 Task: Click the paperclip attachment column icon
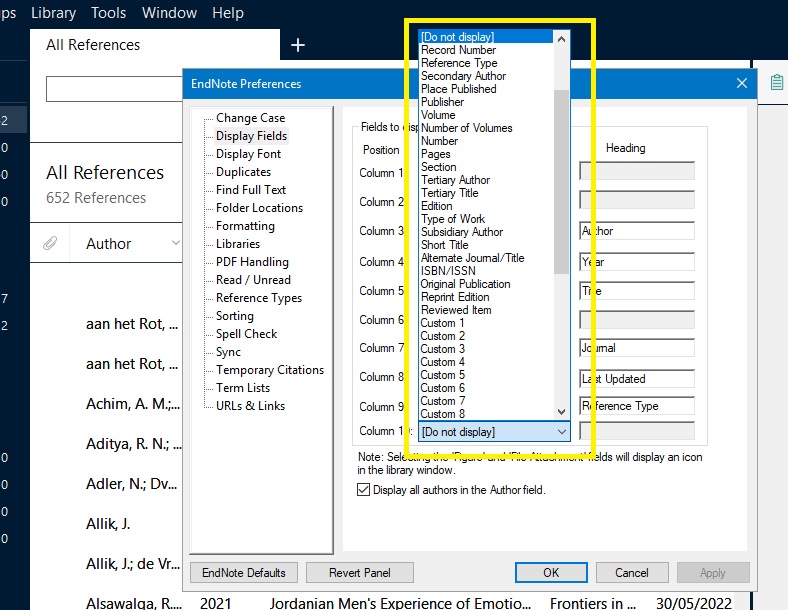[50, 243]
